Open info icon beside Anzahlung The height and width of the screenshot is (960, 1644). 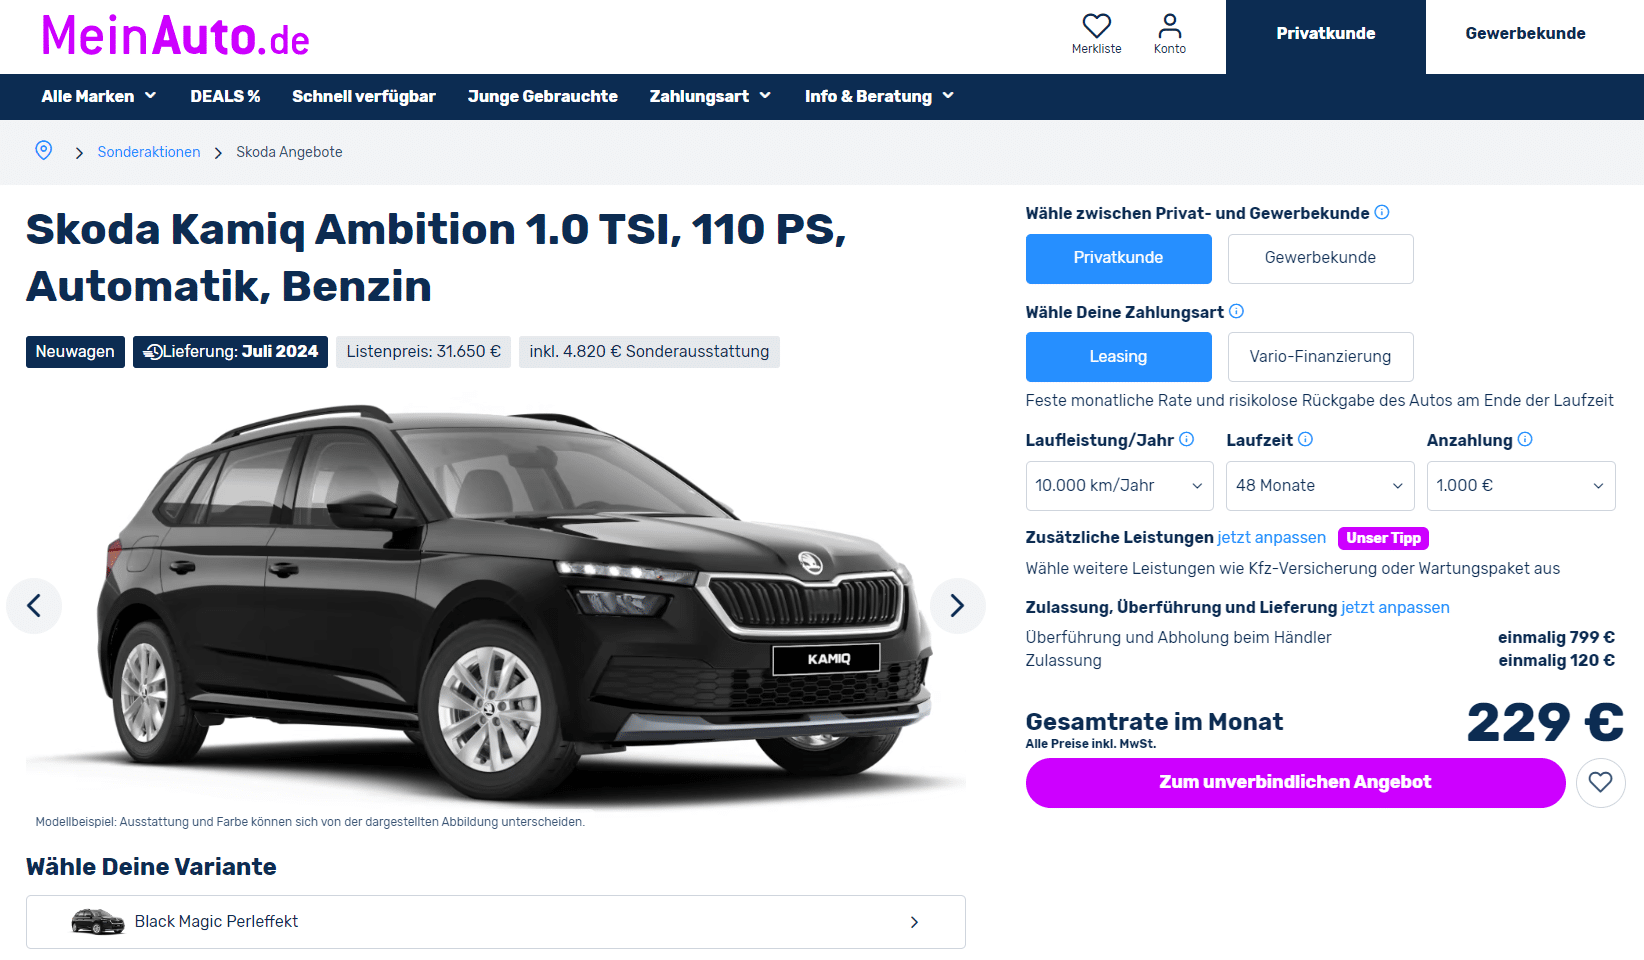[1525, 439]
